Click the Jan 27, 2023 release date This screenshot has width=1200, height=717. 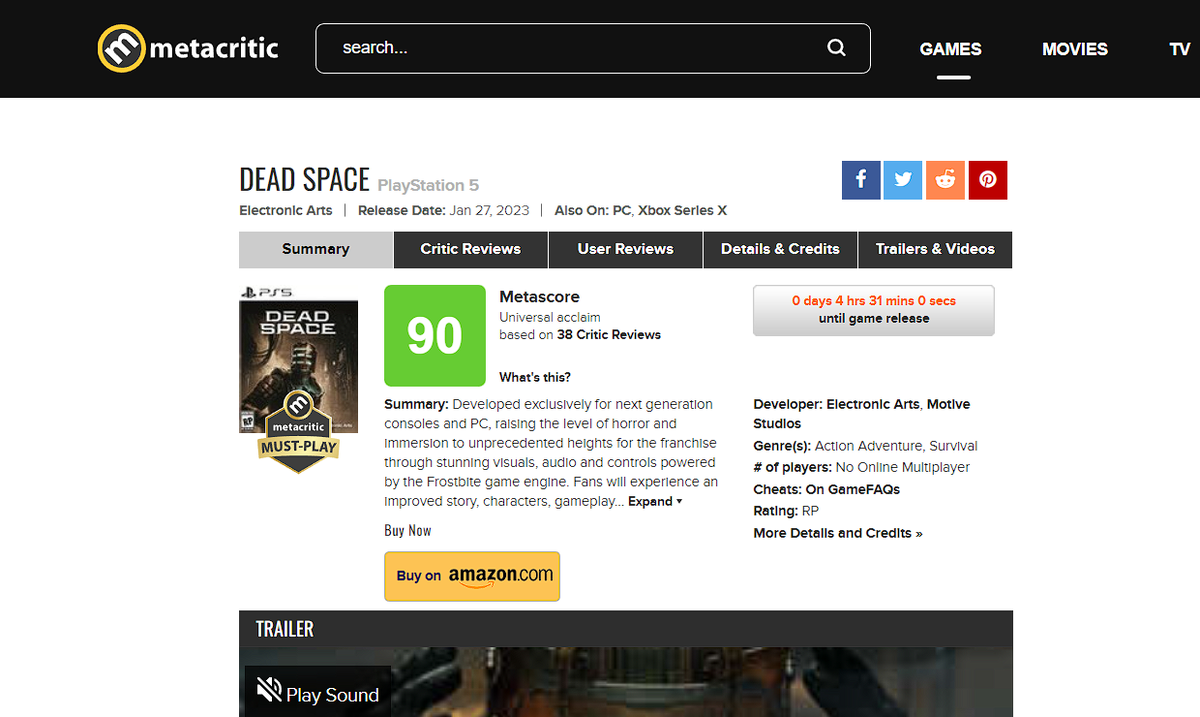point(487,210)
